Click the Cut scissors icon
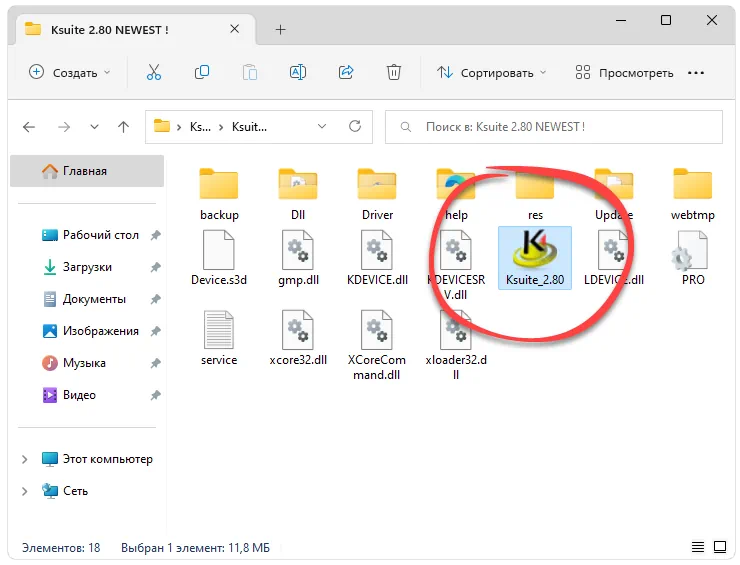The width and height of the screenshot is (740, 565). click(x=153, y=72)
